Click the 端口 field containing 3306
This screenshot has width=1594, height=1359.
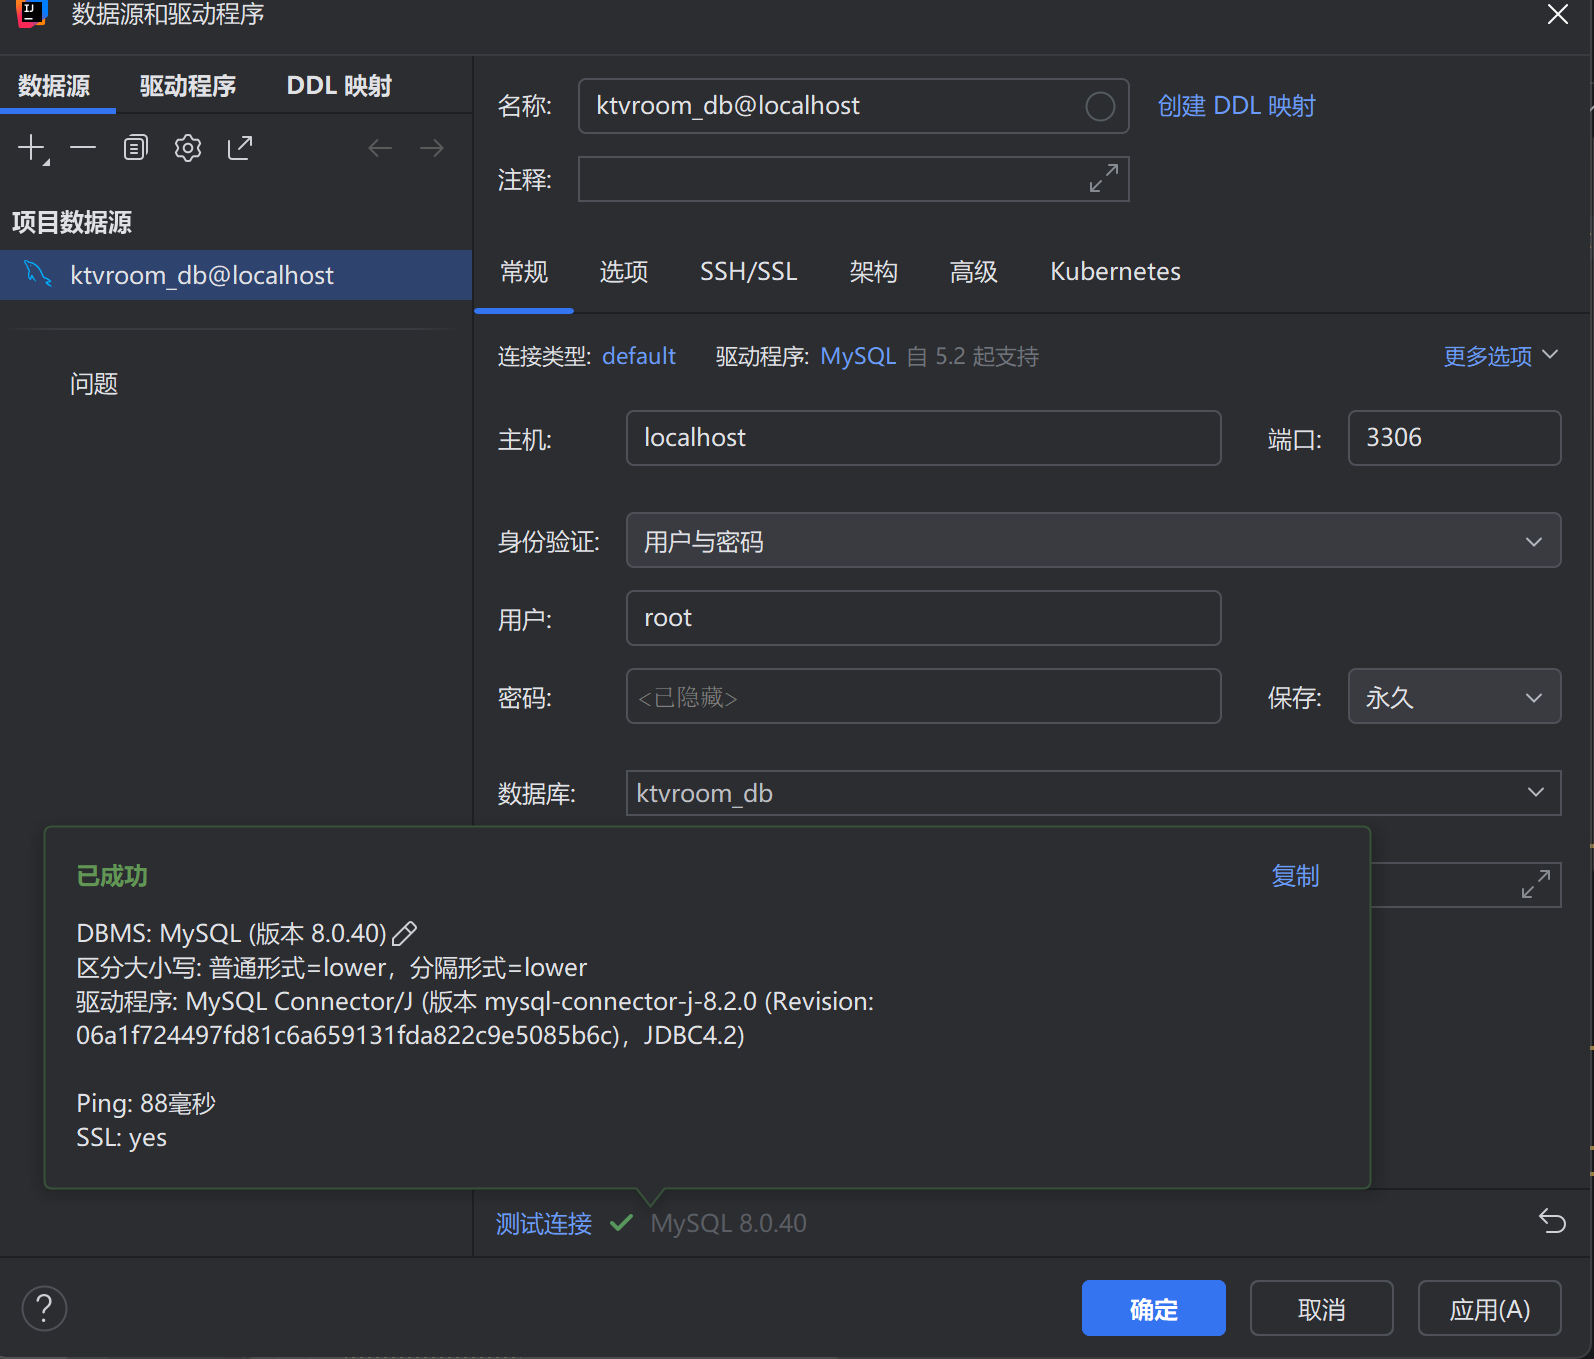pyautogui.click(x=1454, y=438)
